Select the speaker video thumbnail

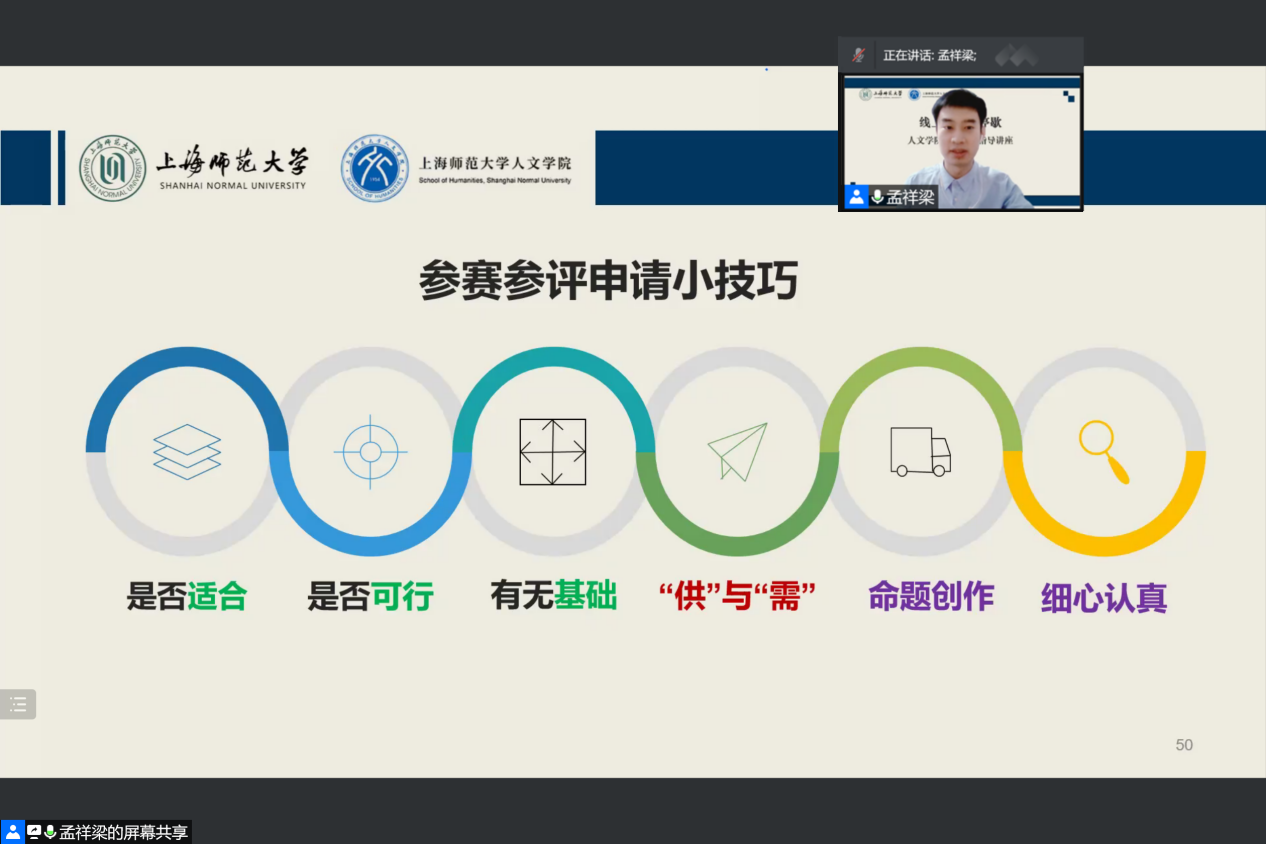point(960,140)
